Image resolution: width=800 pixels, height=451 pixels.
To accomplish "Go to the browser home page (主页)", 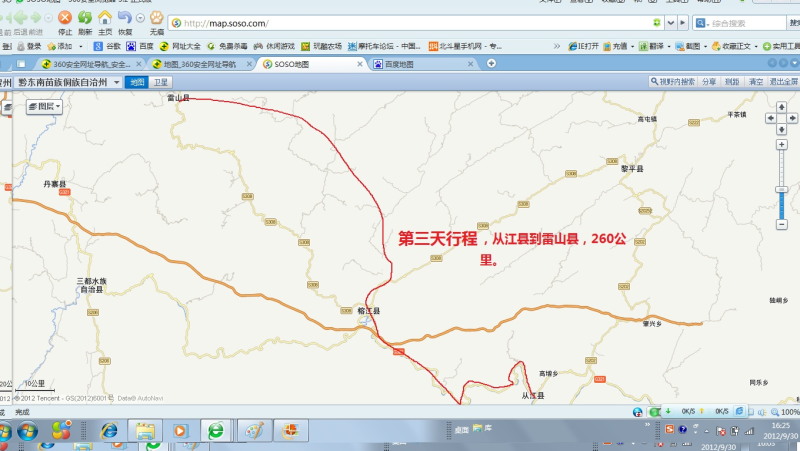I will (x=105, y=19).
